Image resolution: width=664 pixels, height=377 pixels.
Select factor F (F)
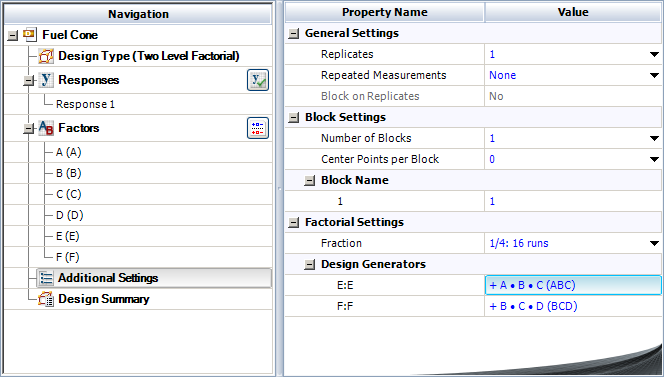tap(67, 257)
